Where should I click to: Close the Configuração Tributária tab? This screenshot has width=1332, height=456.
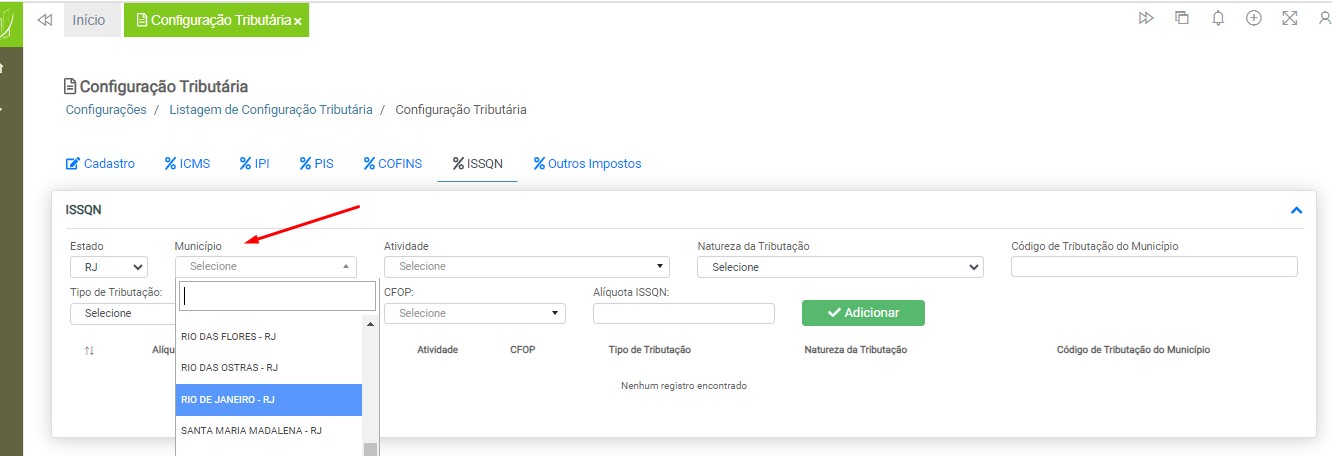point(298,21)
